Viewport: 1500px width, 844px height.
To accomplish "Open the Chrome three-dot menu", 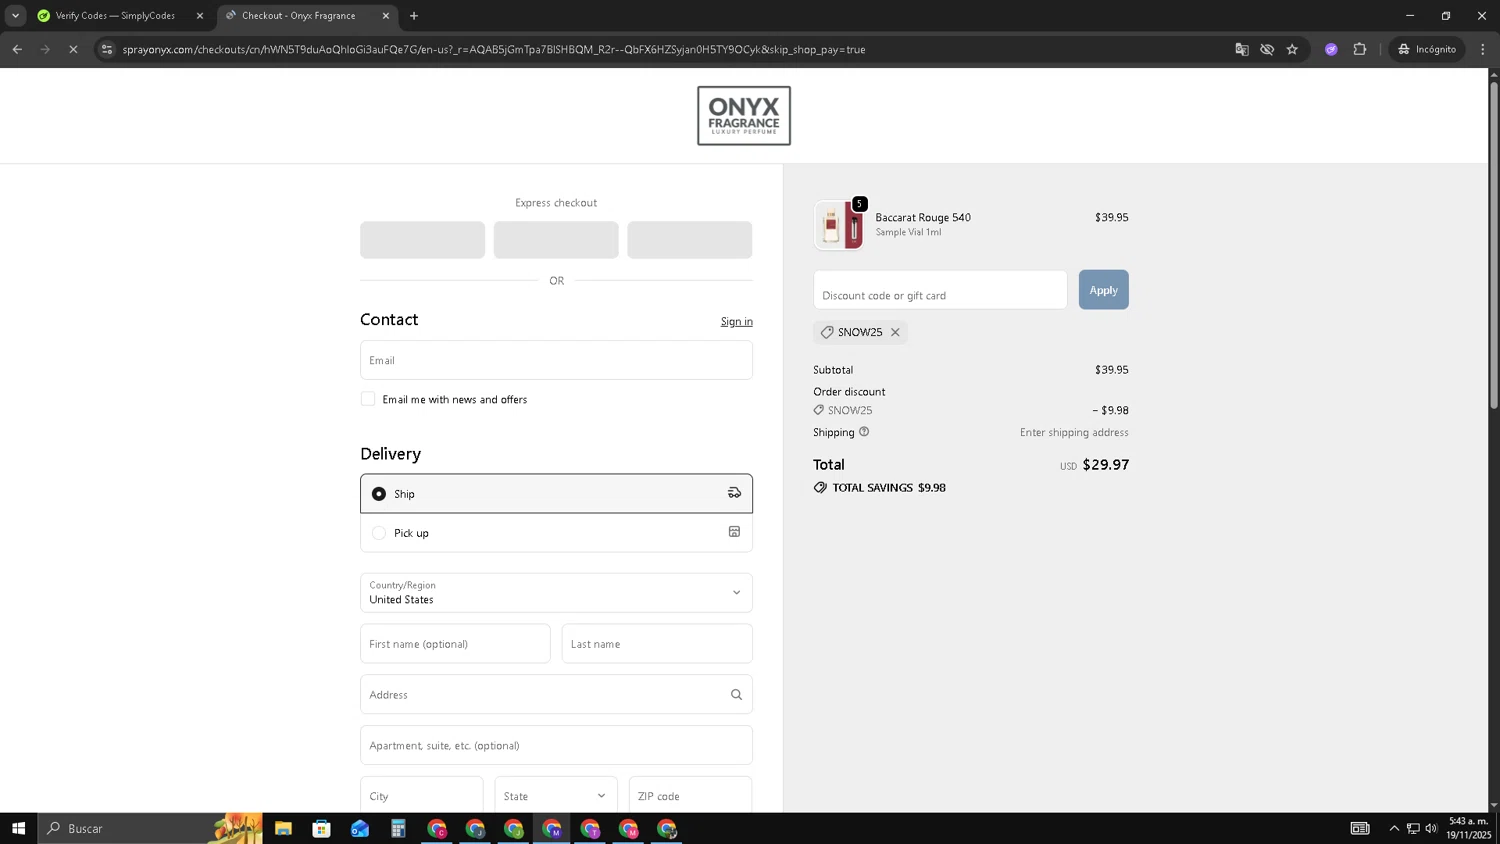I will coord(1483,49).
